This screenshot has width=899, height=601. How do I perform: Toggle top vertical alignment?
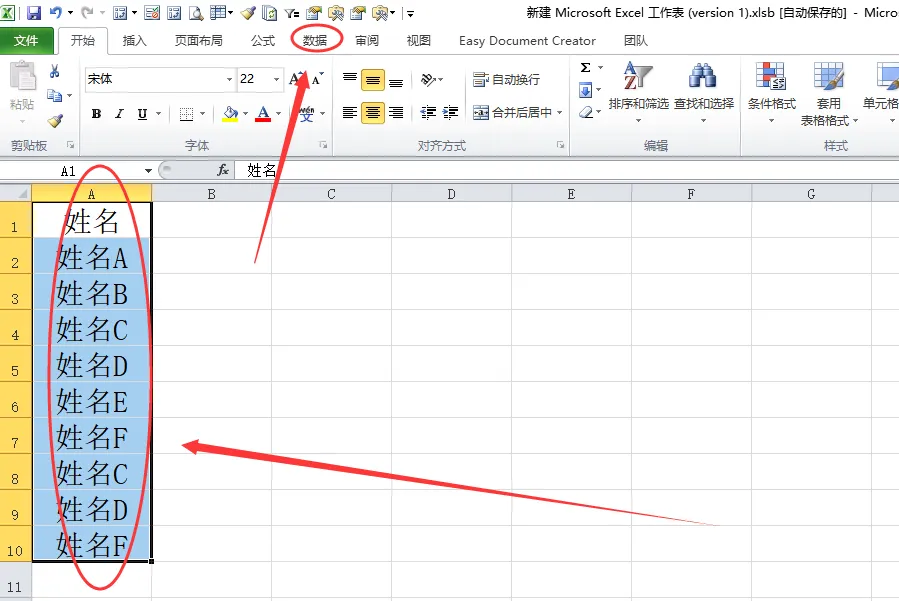[350, 79]
